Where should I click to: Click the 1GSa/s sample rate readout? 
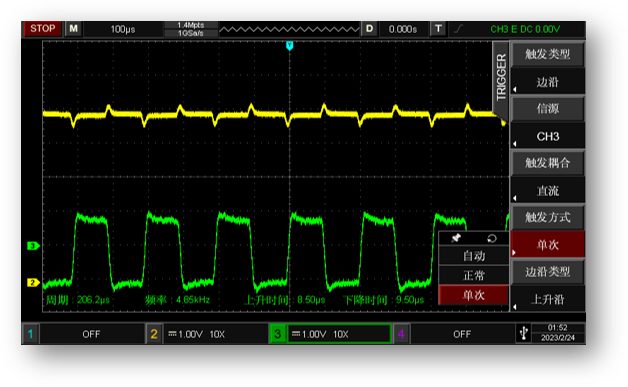click(x=191, y=33)
